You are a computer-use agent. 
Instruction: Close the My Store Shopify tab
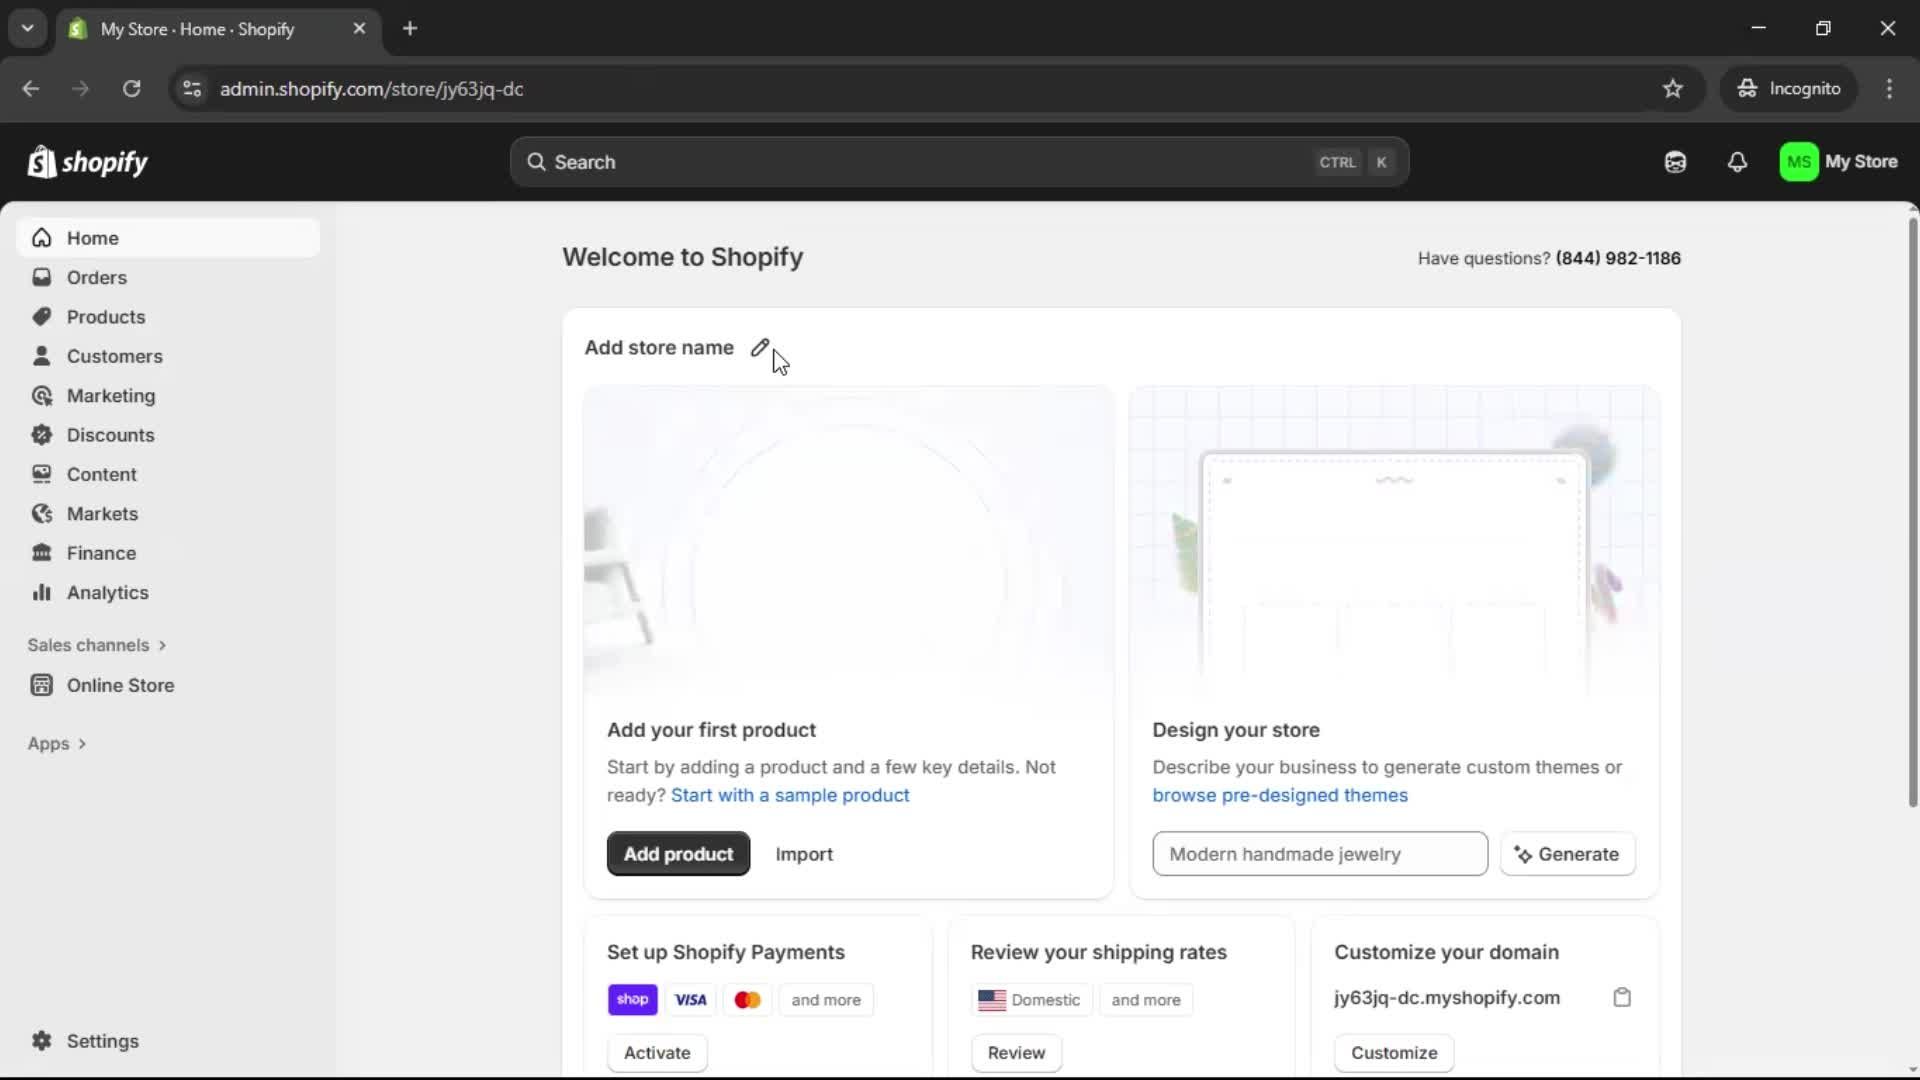click(359, 29)
